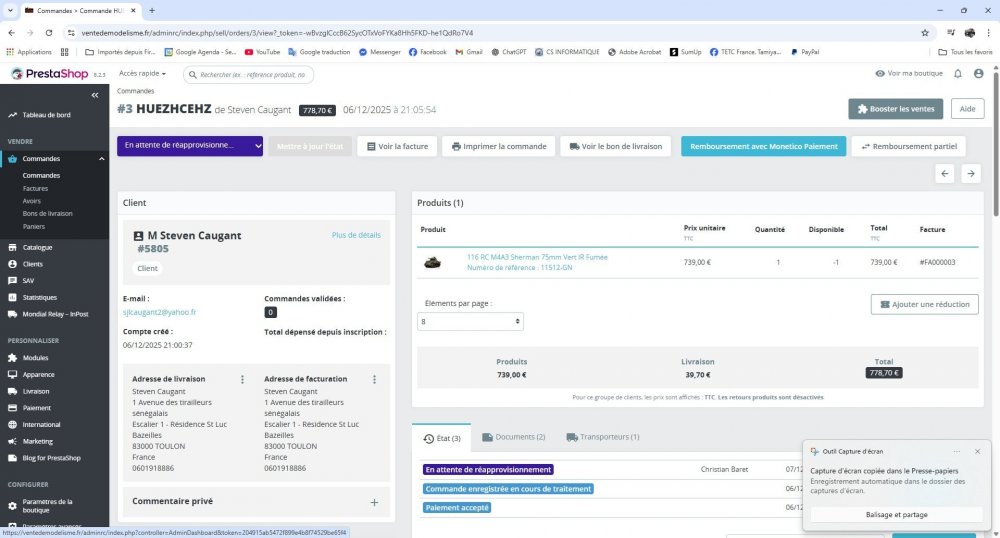Open Adresse de livraison options menu
The height and width of the screenshot is (538, 1000).
tap(242, 379)
